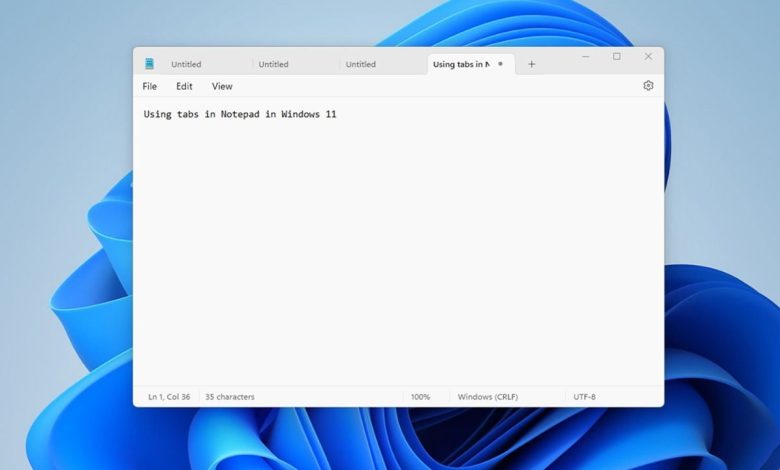This screenshot has width=780, height=470.
Task: Open the Edit menu
Action: [184, 86]
